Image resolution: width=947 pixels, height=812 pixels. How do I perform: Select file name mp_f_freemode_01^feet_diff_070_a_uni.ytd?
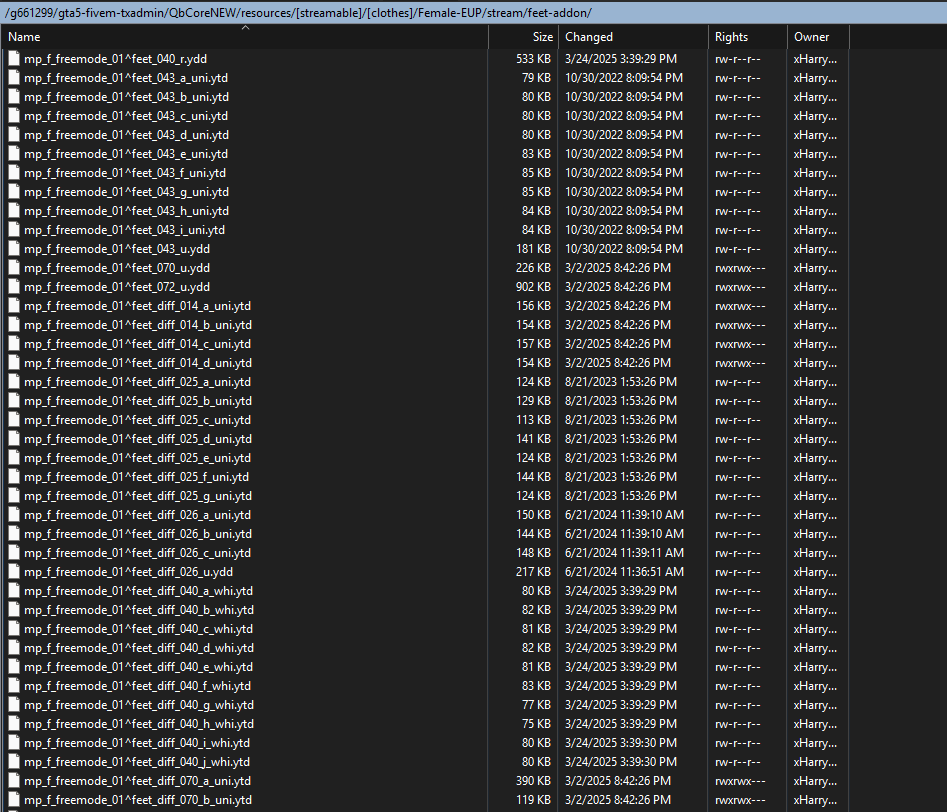point(138,781)
